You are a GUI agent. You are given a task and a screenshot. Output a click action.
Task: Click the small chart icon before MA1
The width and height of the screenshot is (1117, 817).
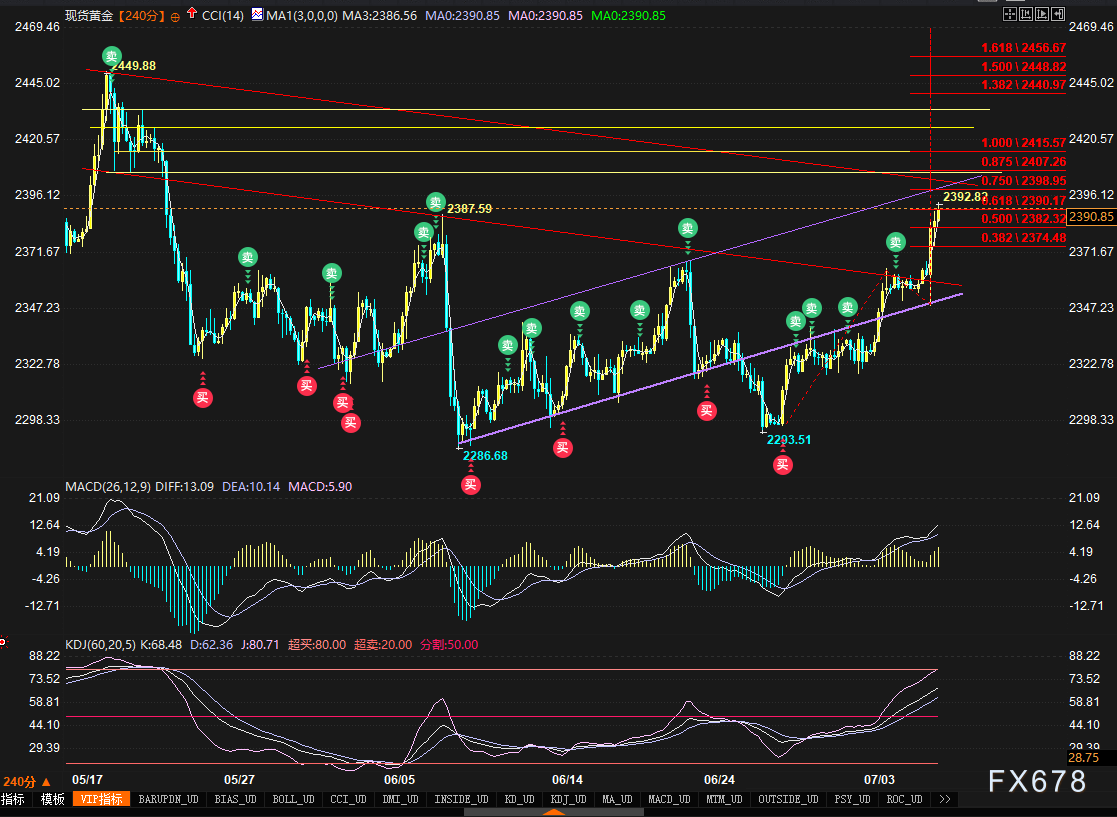point(258,16)
